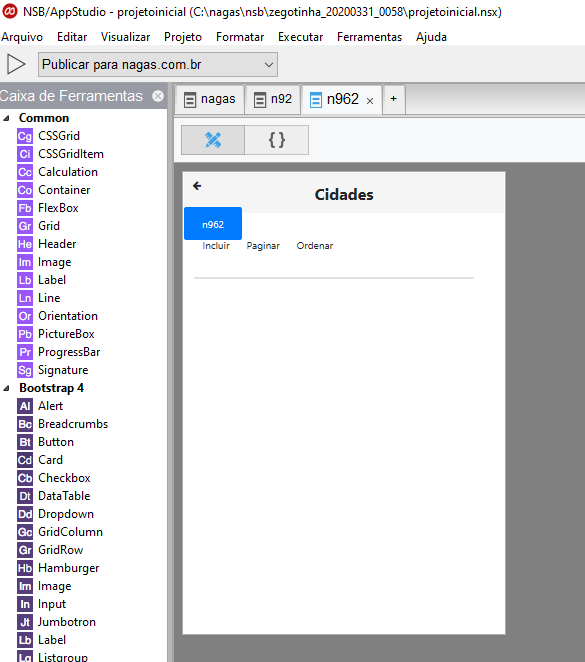Viewport: 585px width, 662px height.
Task: Click the Ordenar link on the form
Action: [315, 246]
